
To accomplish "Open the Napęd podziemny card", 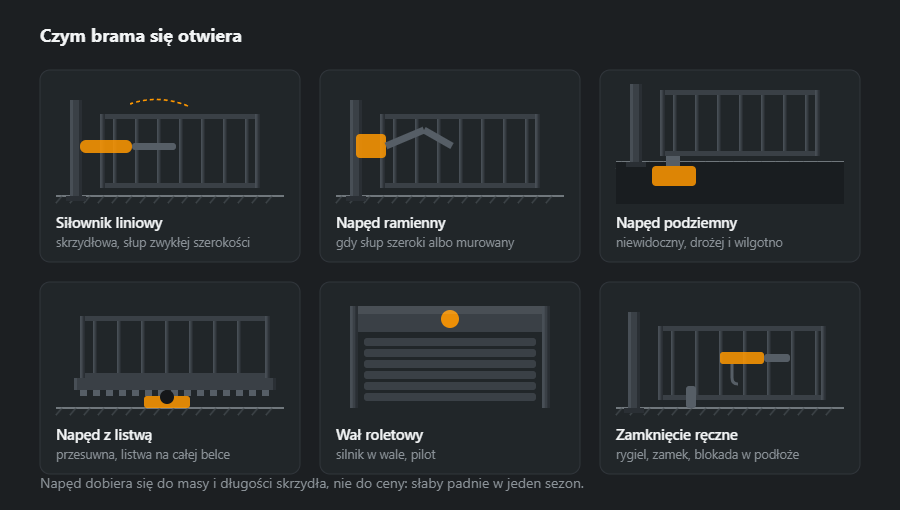I will click(730, 166).
